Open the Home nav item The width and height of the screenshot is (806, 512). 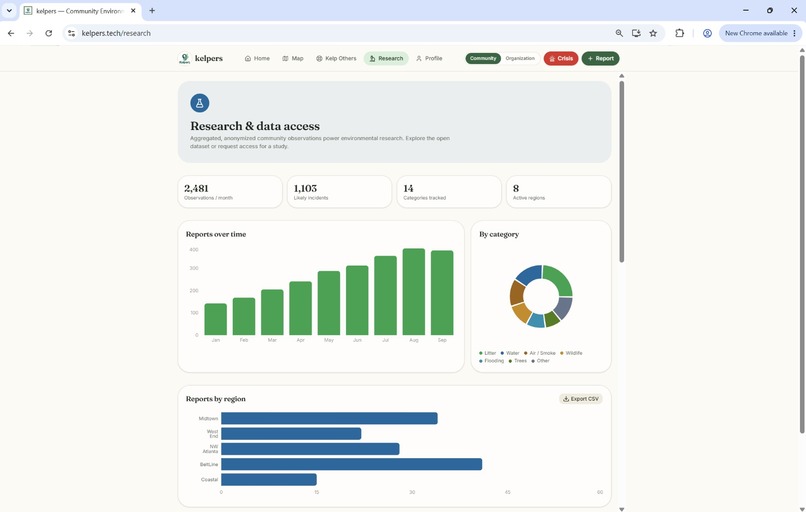click(257, 59)
